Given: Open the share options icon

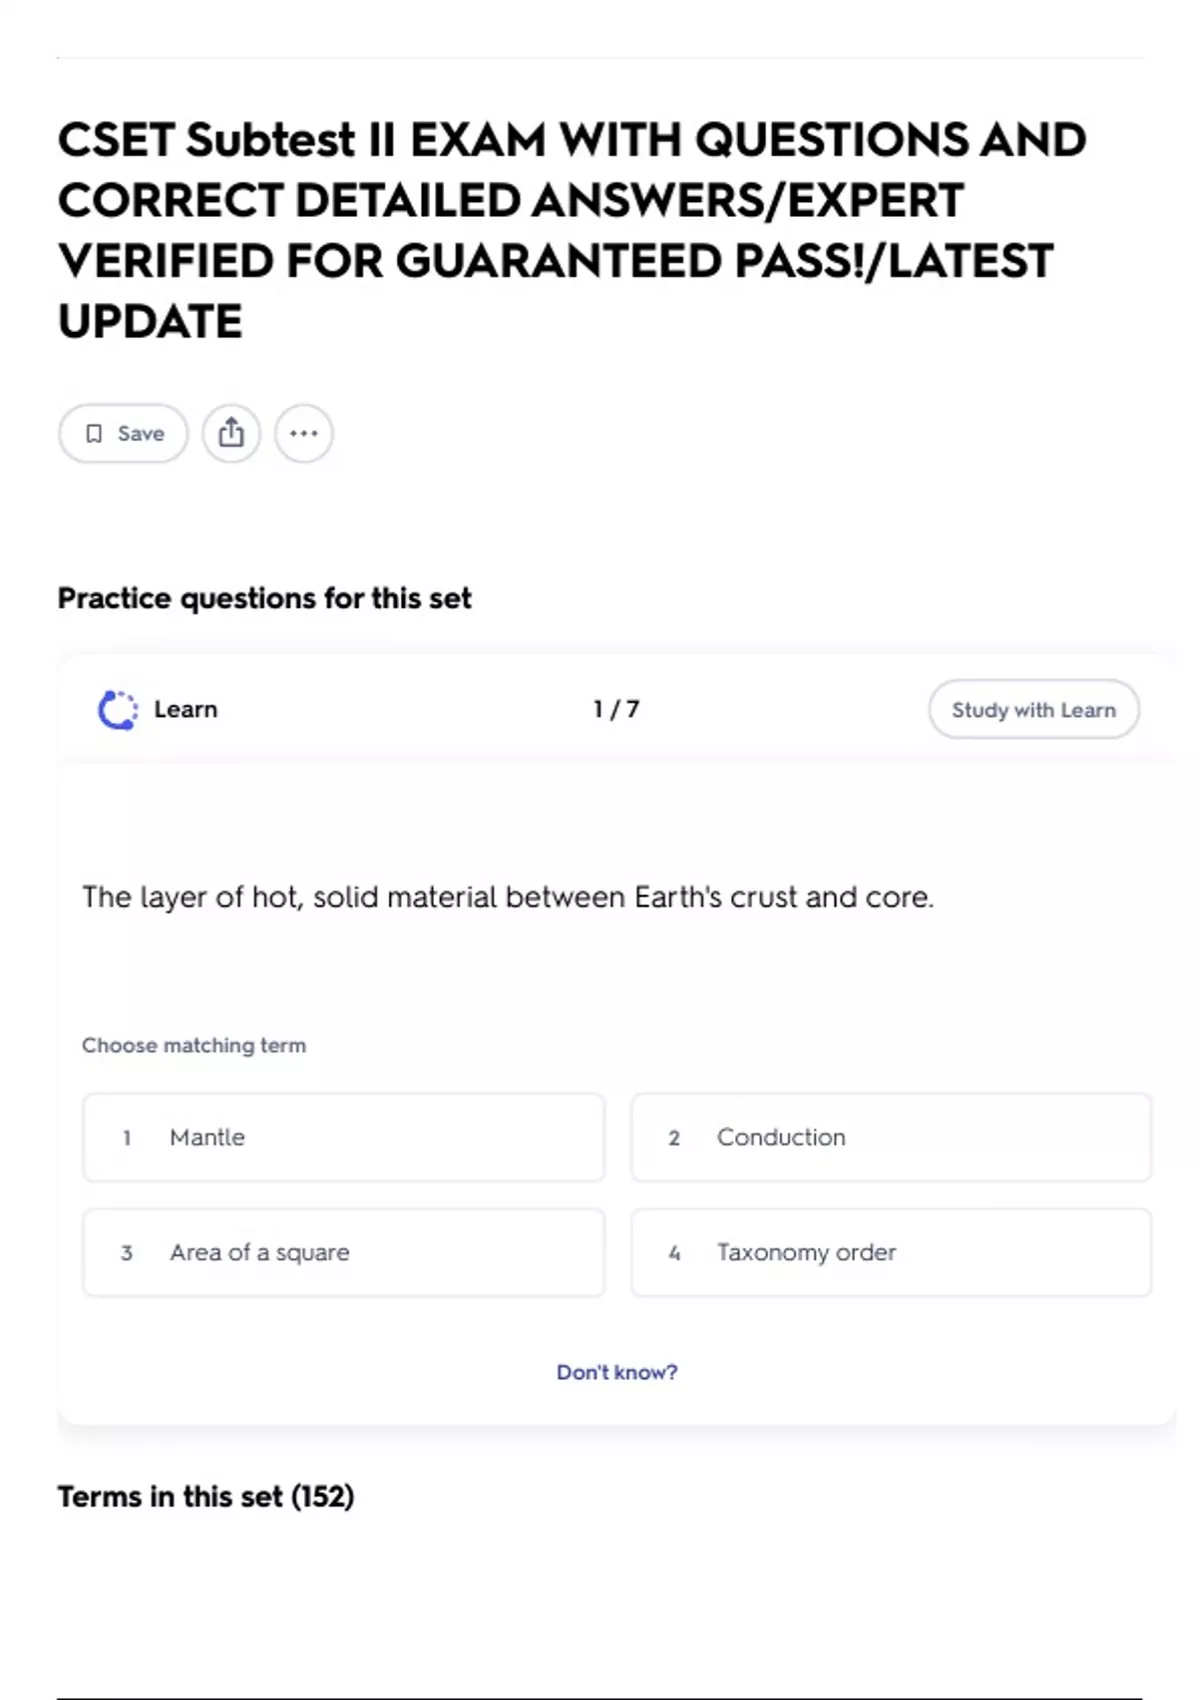Looking at the screenshot, I should click(x=231, y=433).
